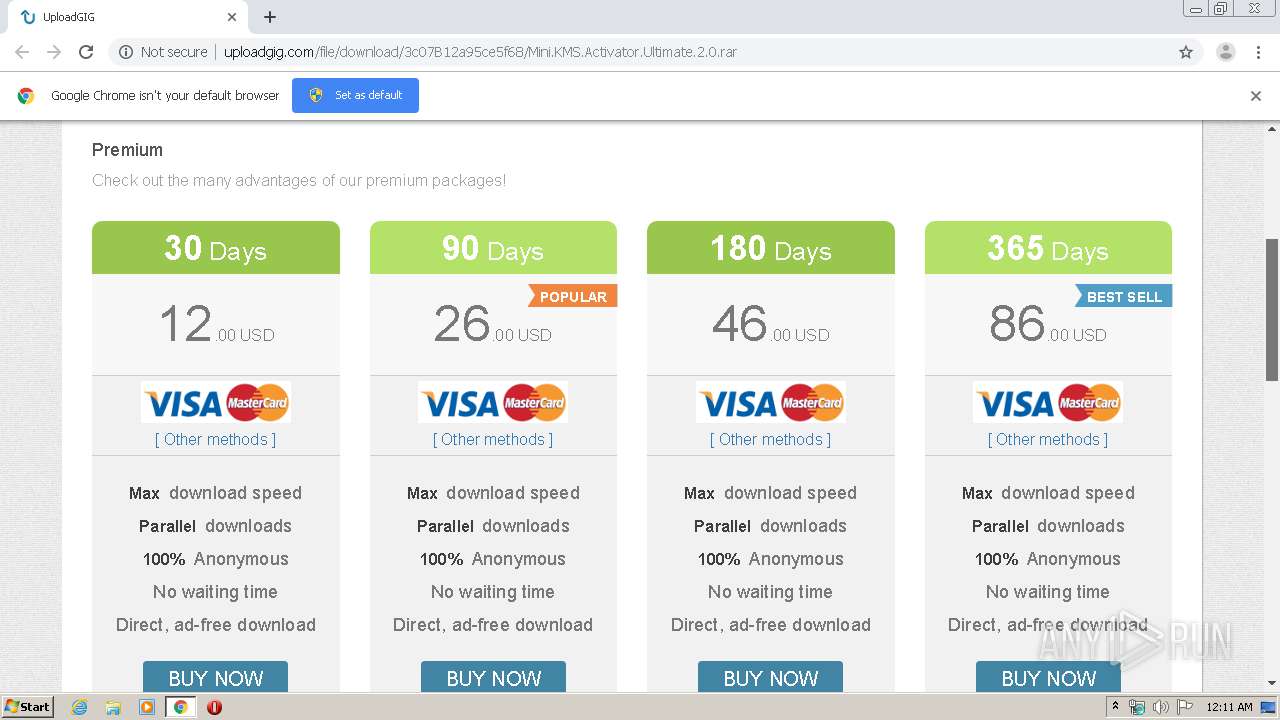Click the POPULAR ribbon badge
1280x720 pixels.
573,296
